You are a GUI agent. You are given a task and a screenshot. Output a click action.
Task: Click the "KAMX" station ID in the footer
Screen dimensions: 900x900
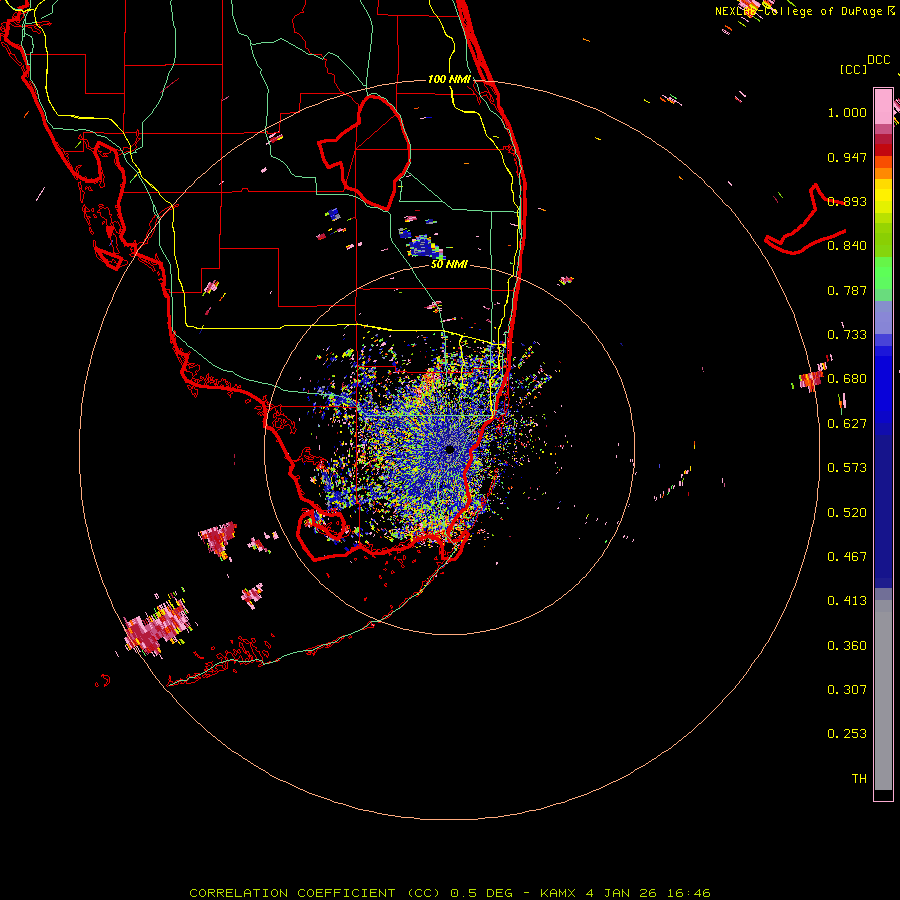(557, 893)
